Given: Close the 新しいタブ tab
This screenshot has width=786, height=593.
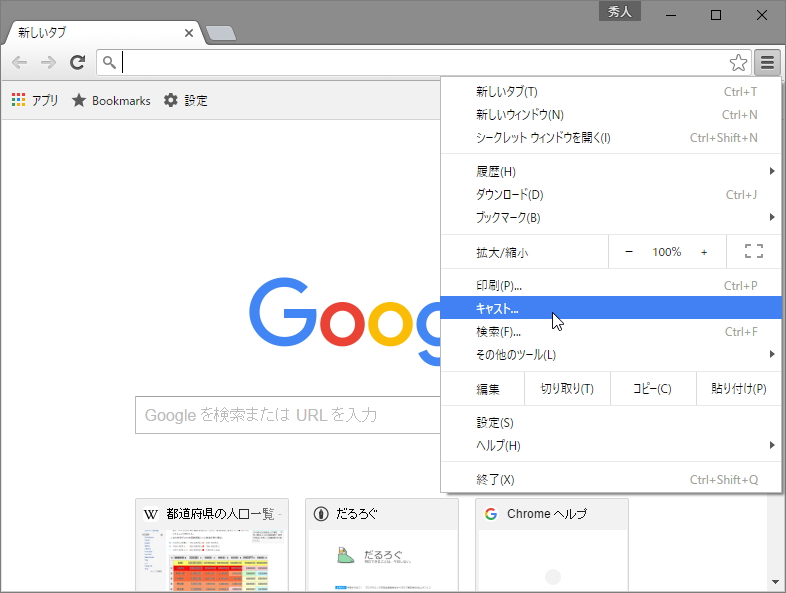Looking at the screenshot, I should pos(189,33).
